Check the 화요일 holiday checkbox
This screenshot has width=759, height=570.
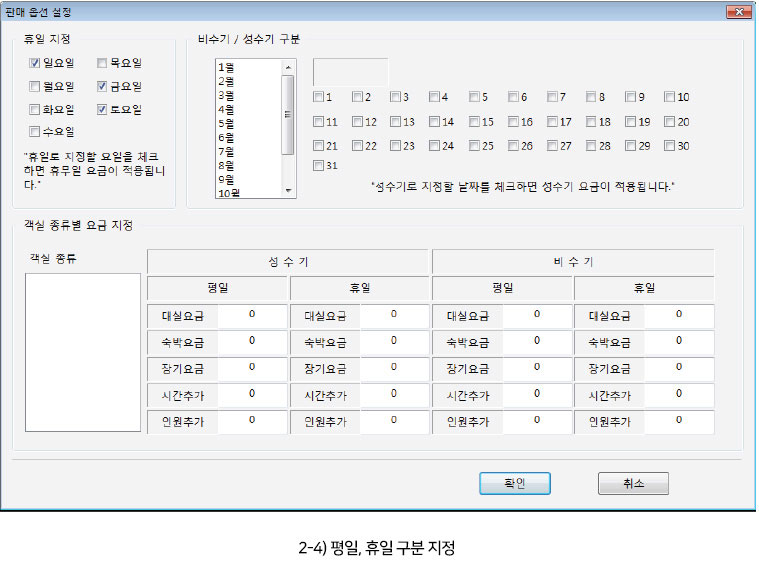coord(34,110)
